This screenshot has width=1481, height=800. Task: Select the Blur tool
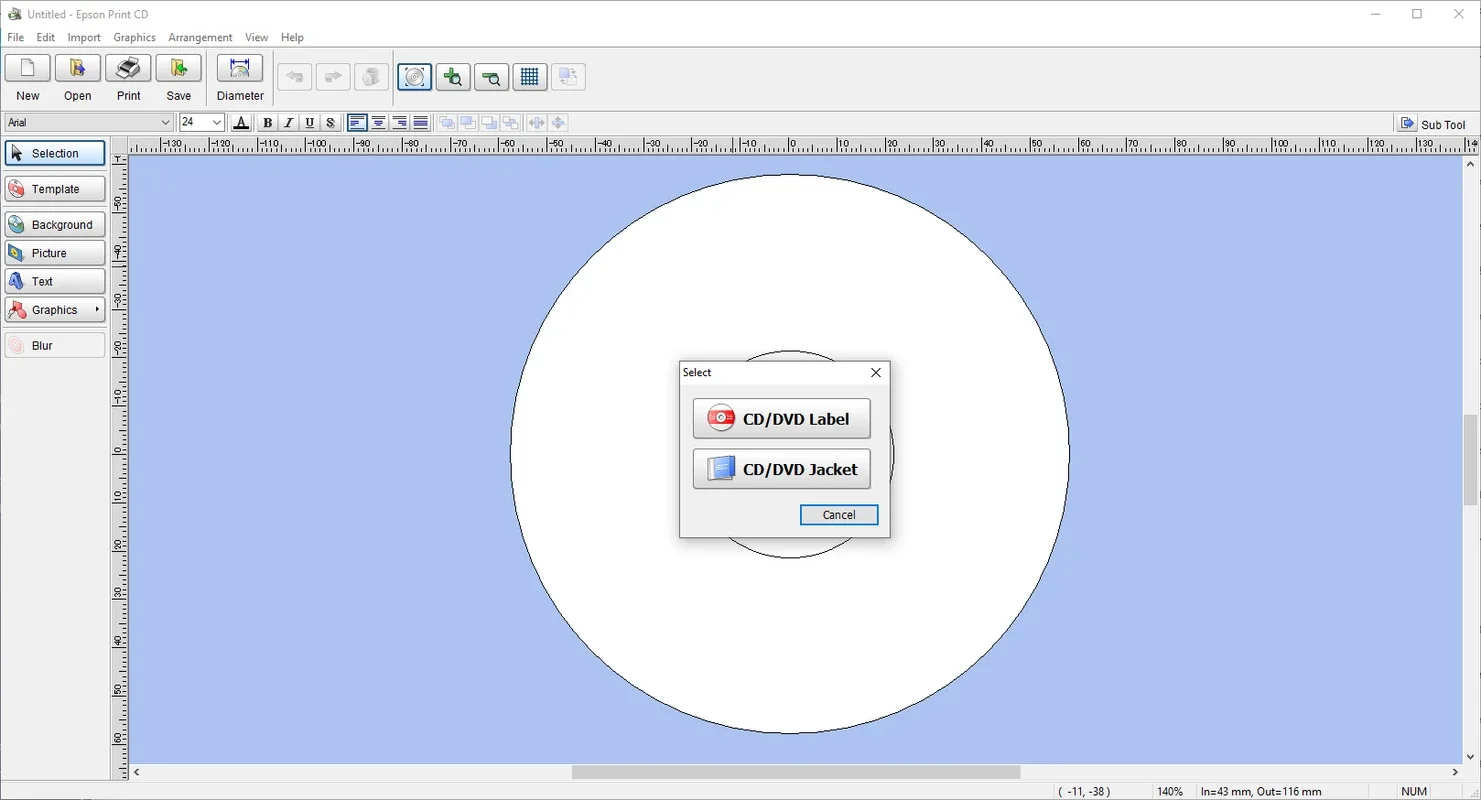point(55,345)
